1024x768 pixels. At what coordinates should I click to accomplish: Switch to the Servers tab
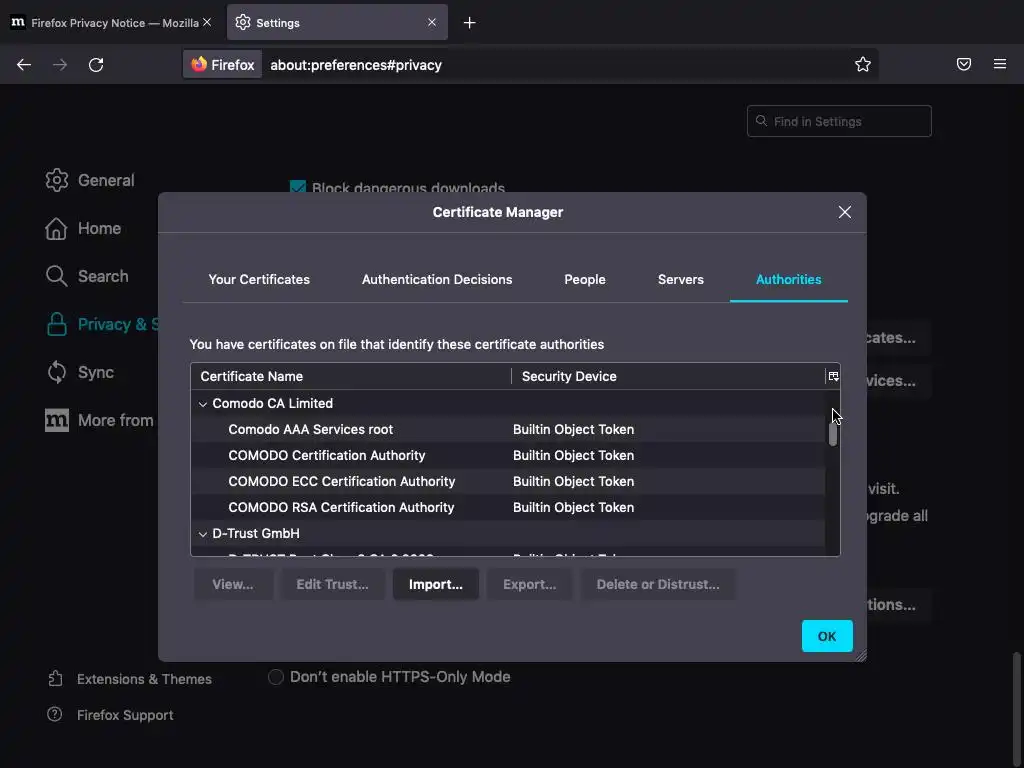pos(680,280)
